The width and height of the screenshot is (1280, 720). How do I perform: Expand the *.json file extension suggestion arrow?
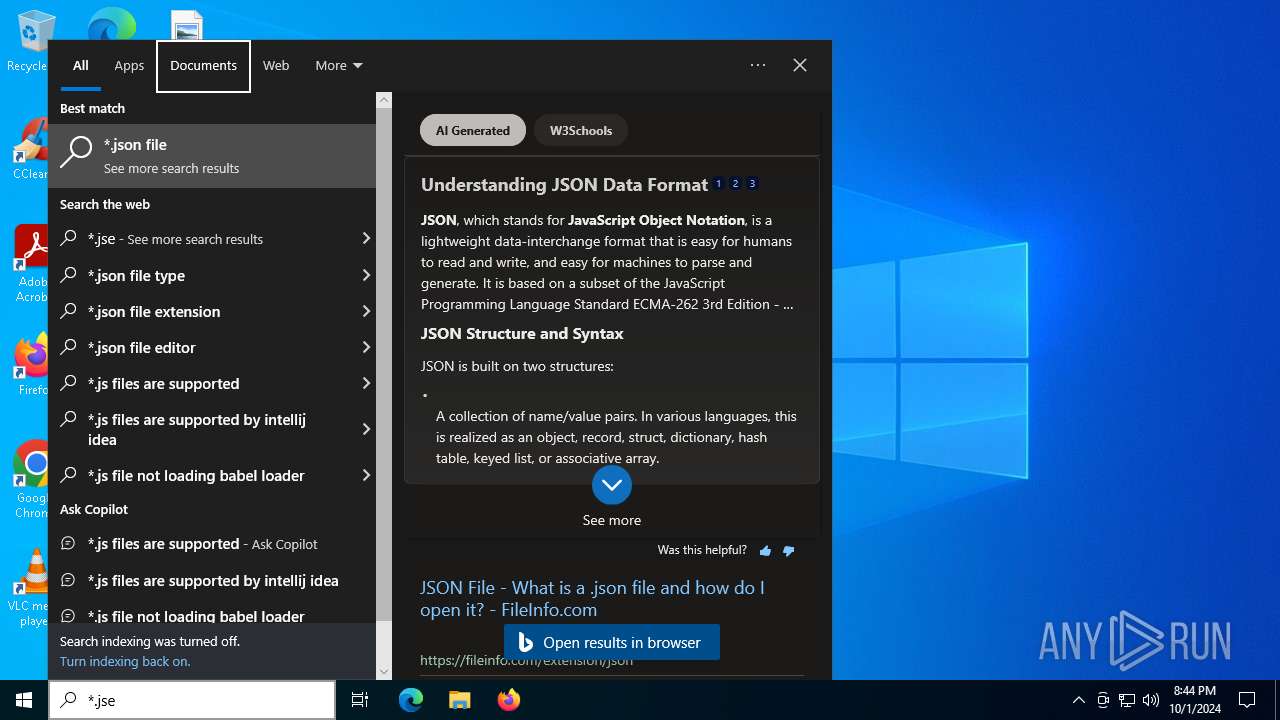point(366,311)
